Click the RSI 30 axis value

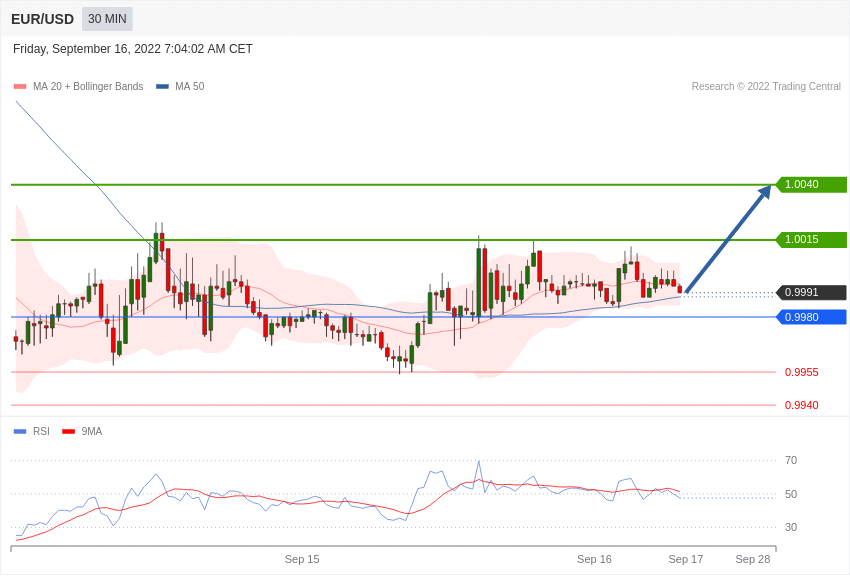click(x=791, y=527)
